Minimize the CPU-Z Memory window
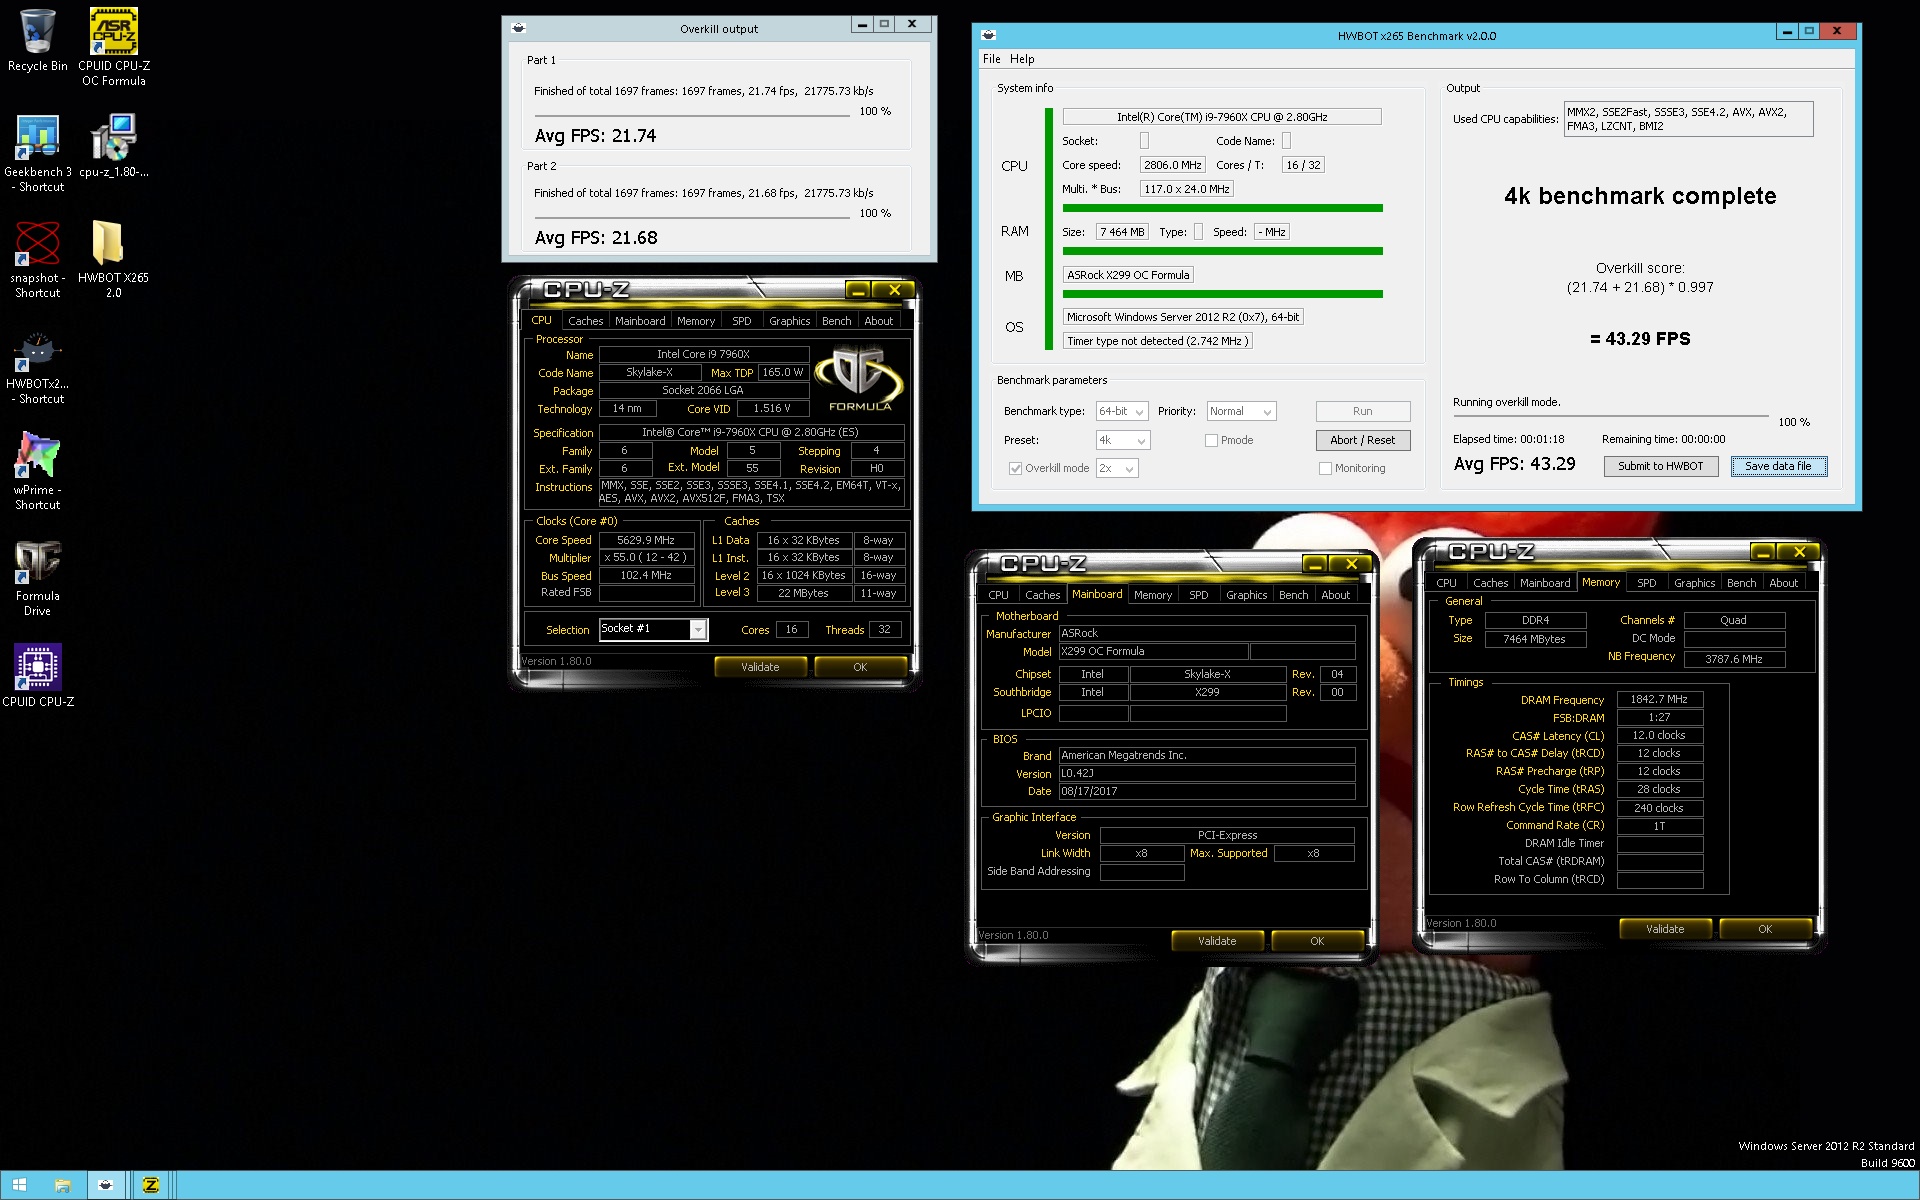1920x1200 pixels. pyautogui.click(x=1763, y=552)
